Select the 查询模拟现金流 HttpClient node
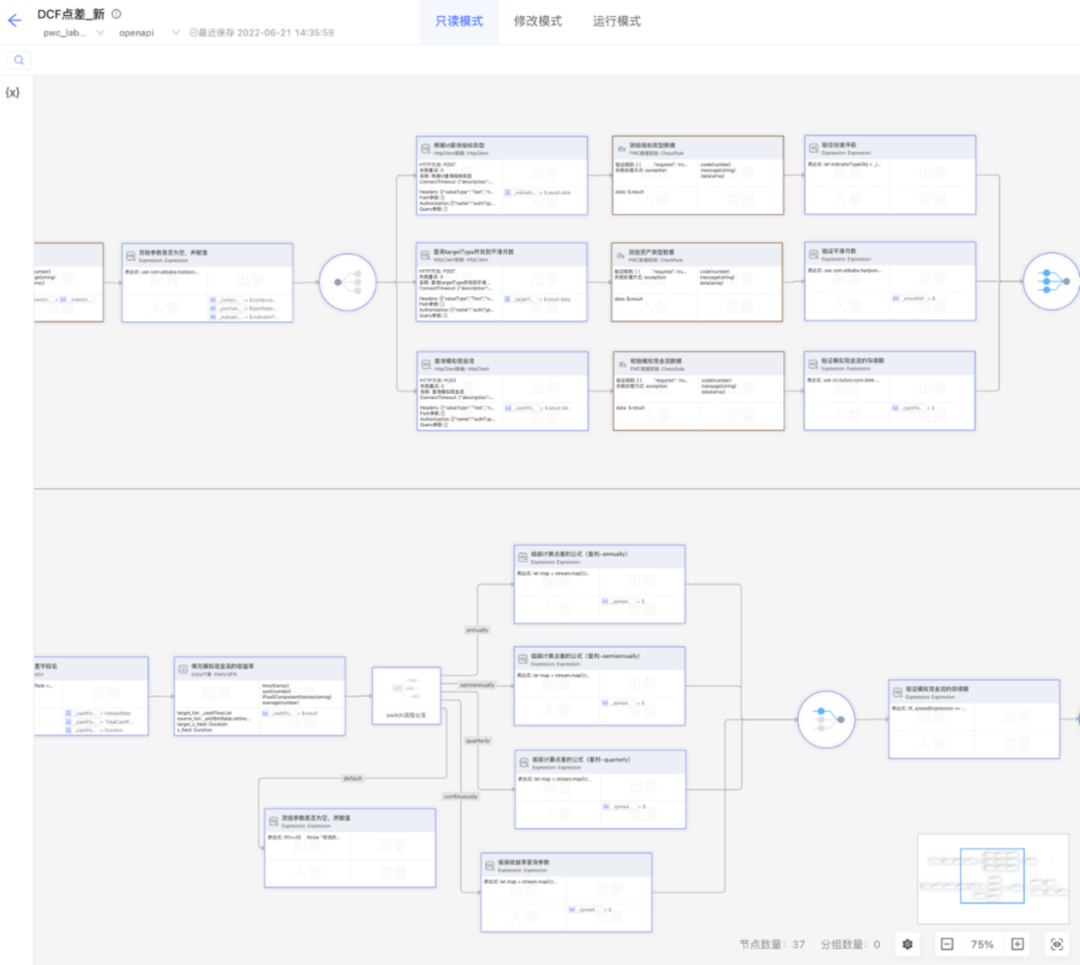This screenshot has width=1080, height=965. click(x=502, y=391)
